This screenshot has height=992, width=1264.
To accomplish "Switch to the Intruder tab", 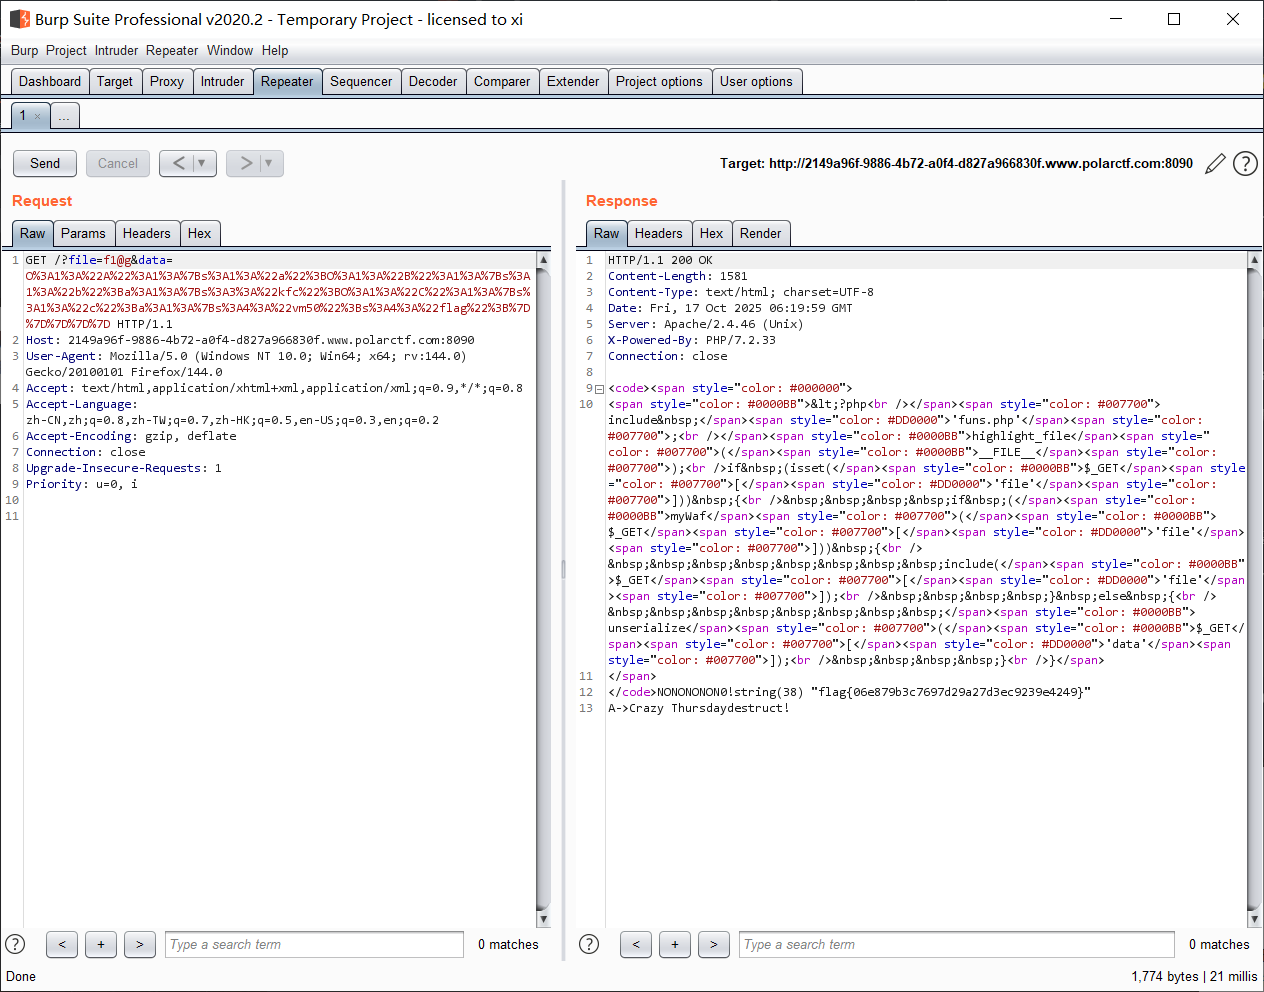I will click(x=222, y=82).
